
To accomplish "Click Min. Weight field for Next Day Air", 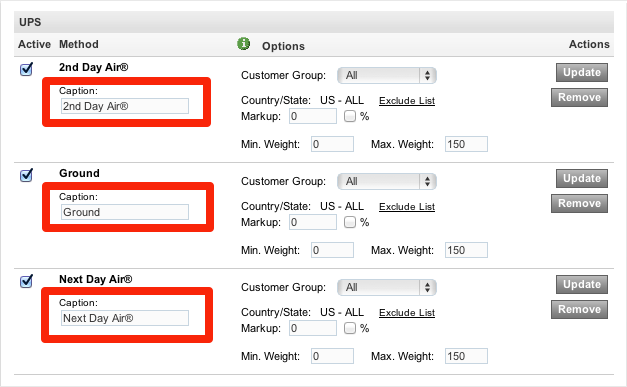I will coord(332,356).
